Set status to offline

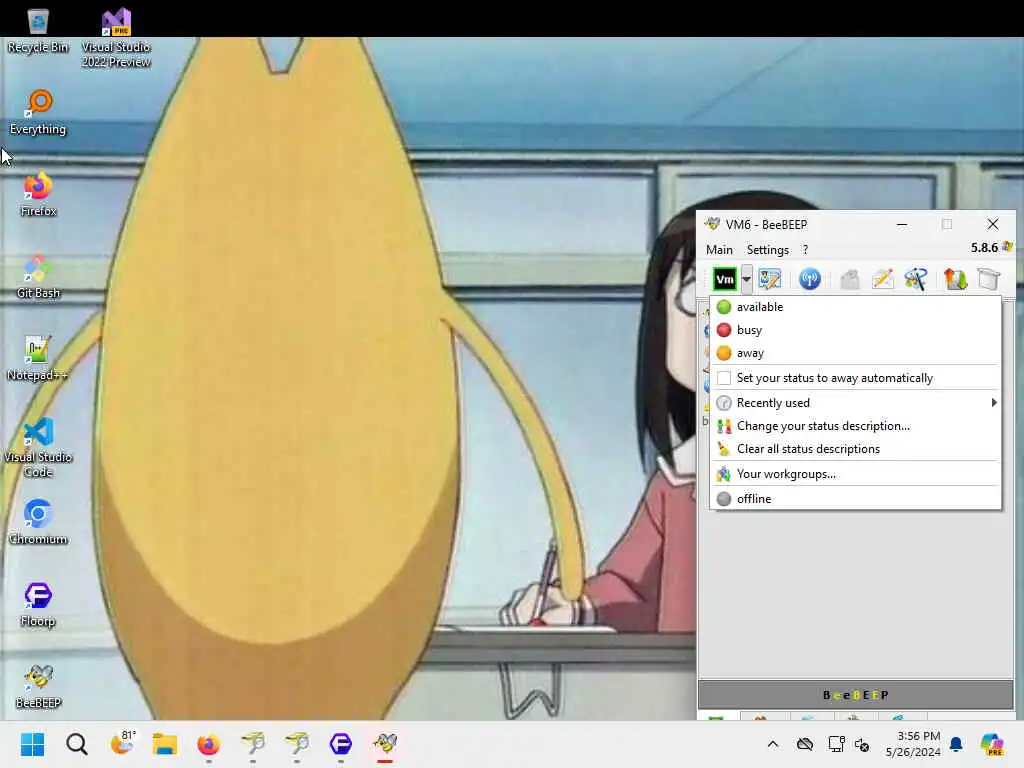[x=856, y=499]
